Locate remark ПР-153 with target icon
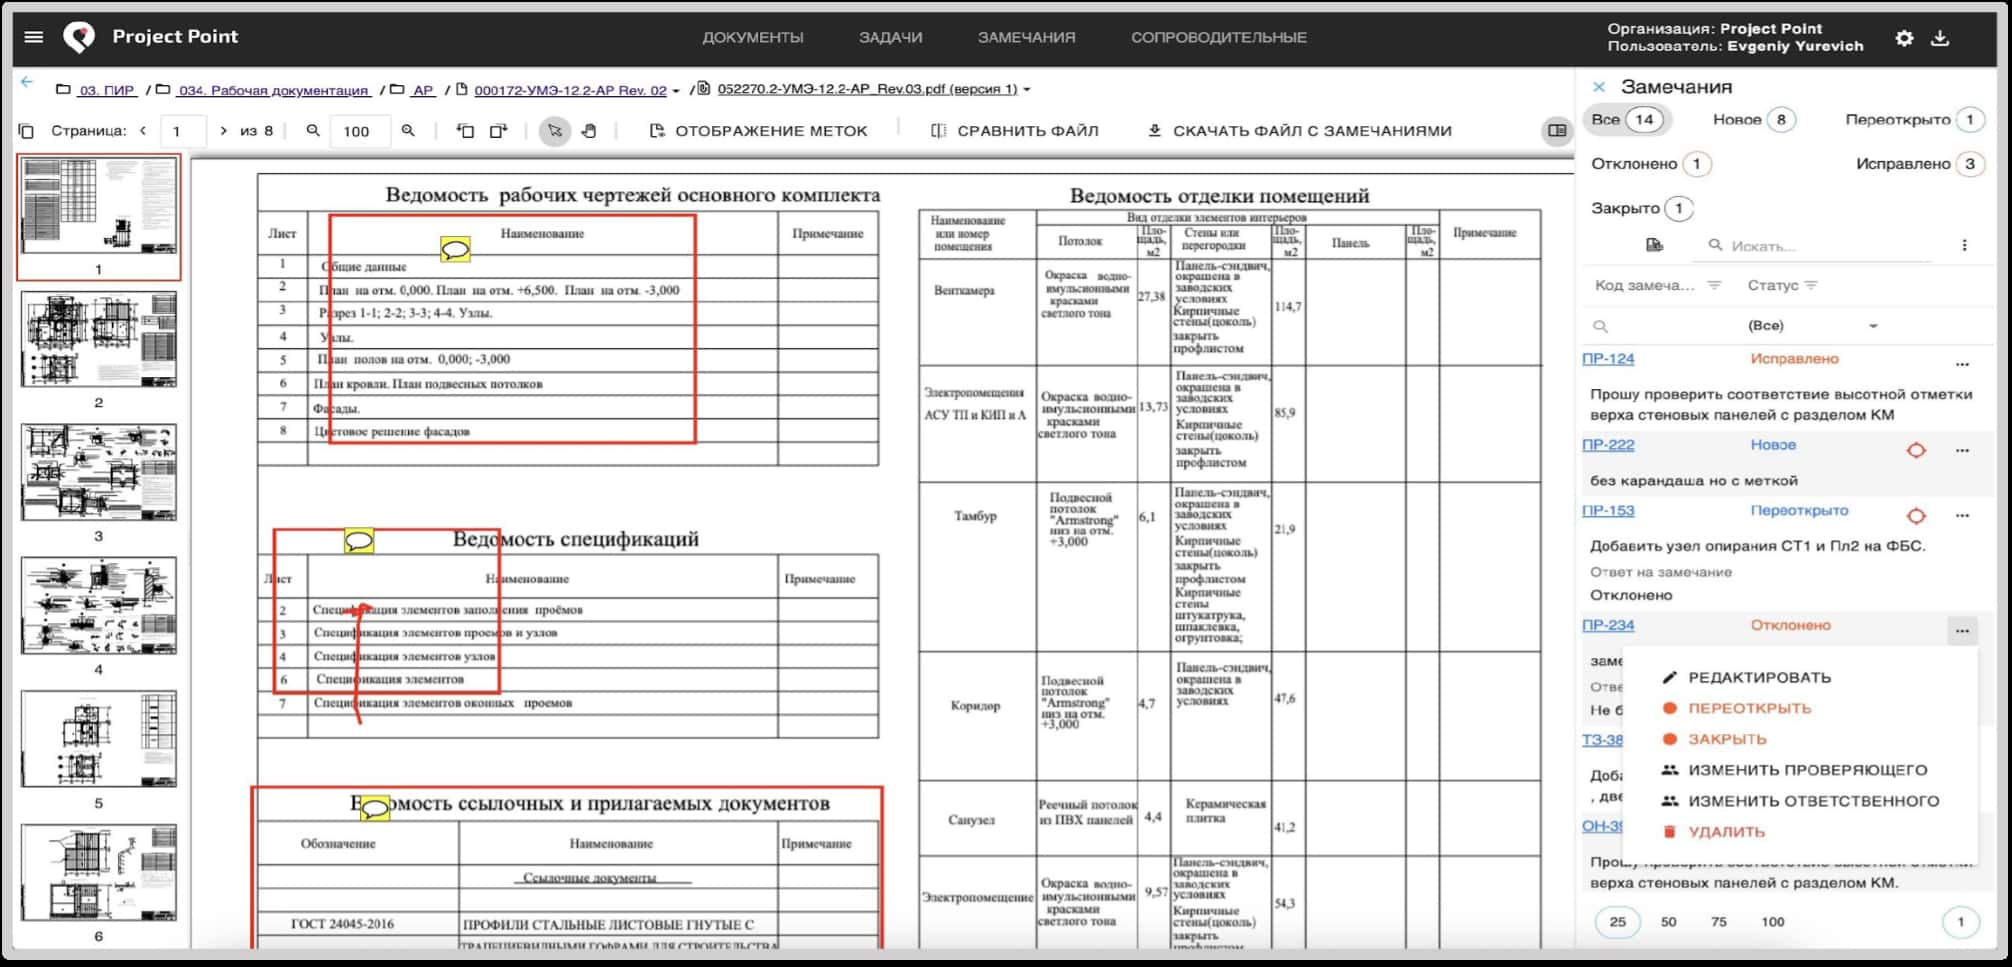 pyautogui.click(x=1916, y=516)
